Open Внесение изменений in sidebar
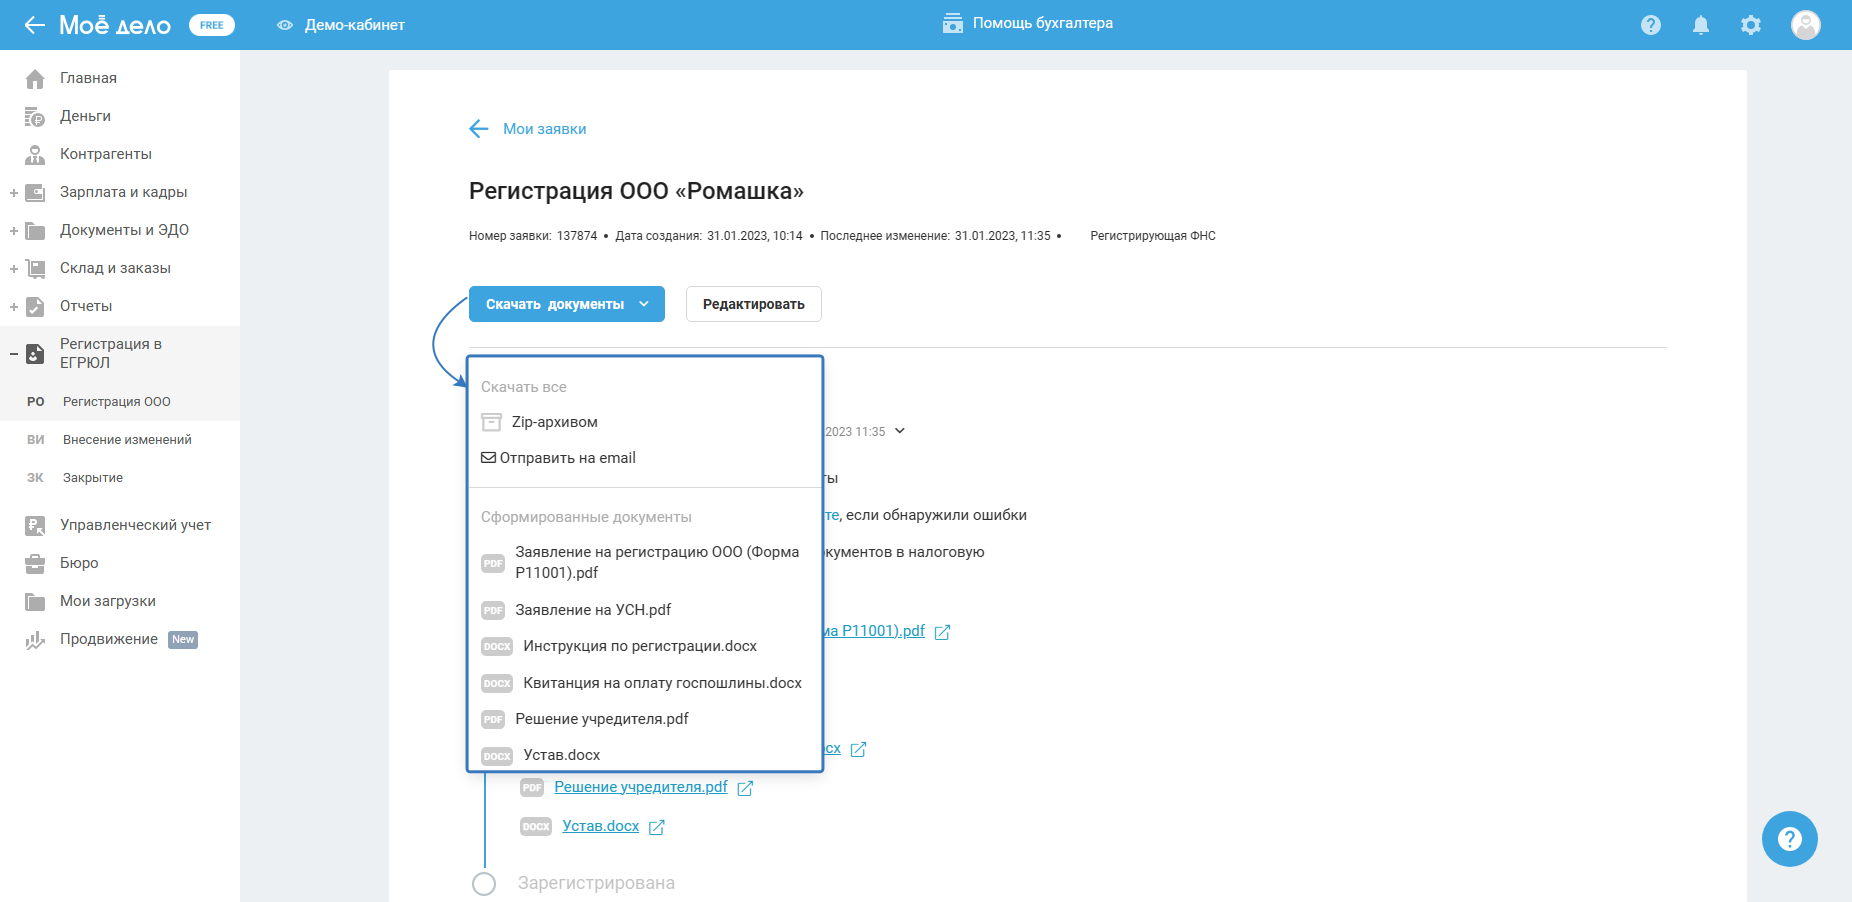1852x902 pixels. pyautogui.click(x=127, y=440)
